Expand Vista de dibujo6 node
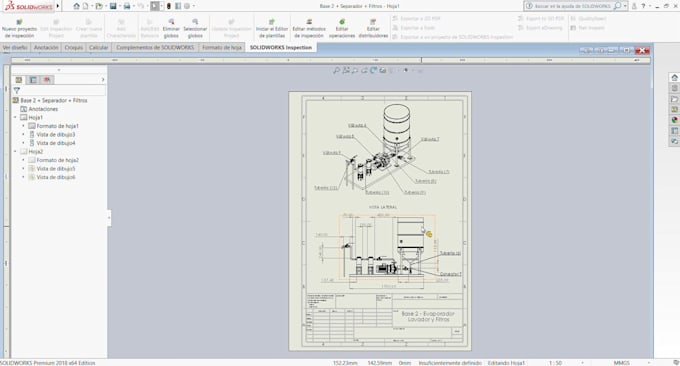 point(23,177)
